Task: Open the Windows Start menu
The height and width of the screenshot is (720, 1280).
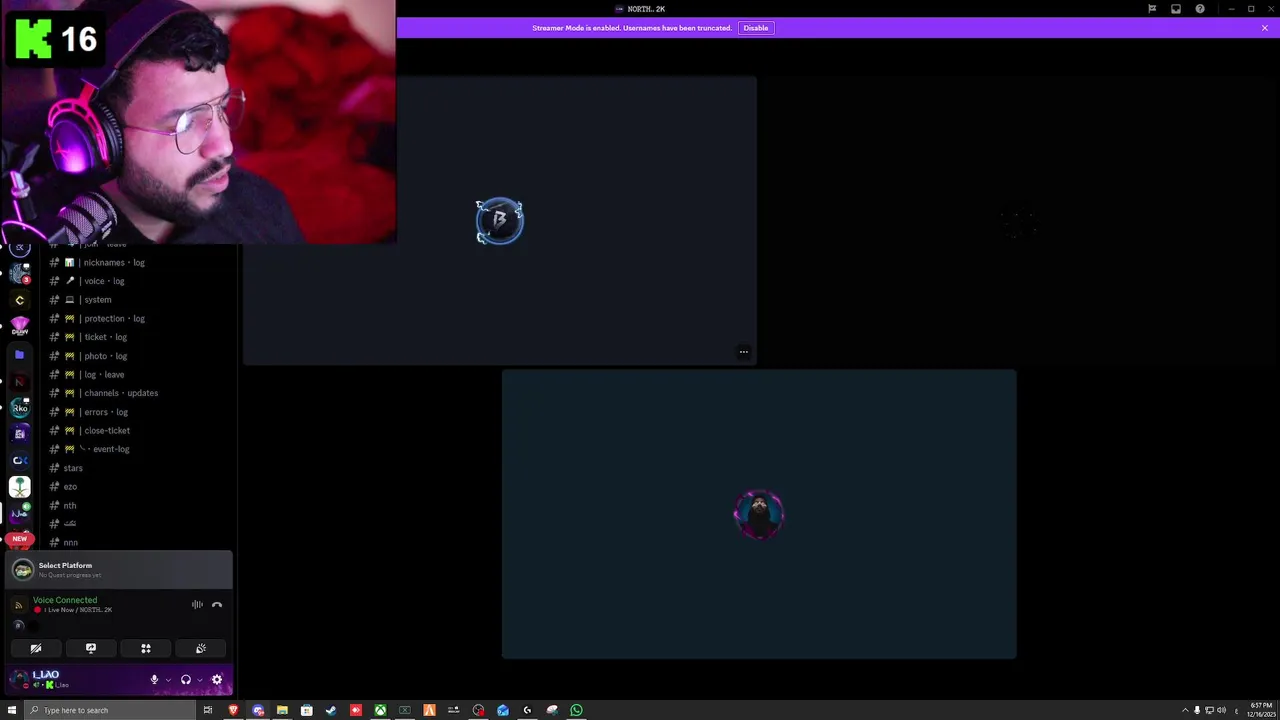Action: [12, 710]
